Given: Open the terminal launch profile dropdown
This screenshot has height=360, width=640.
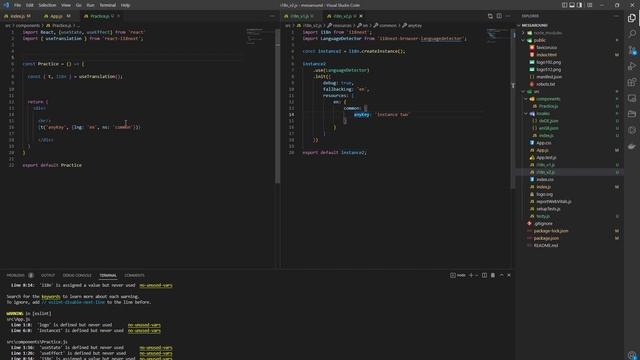Looking at the screenshot, I should 476,276.
